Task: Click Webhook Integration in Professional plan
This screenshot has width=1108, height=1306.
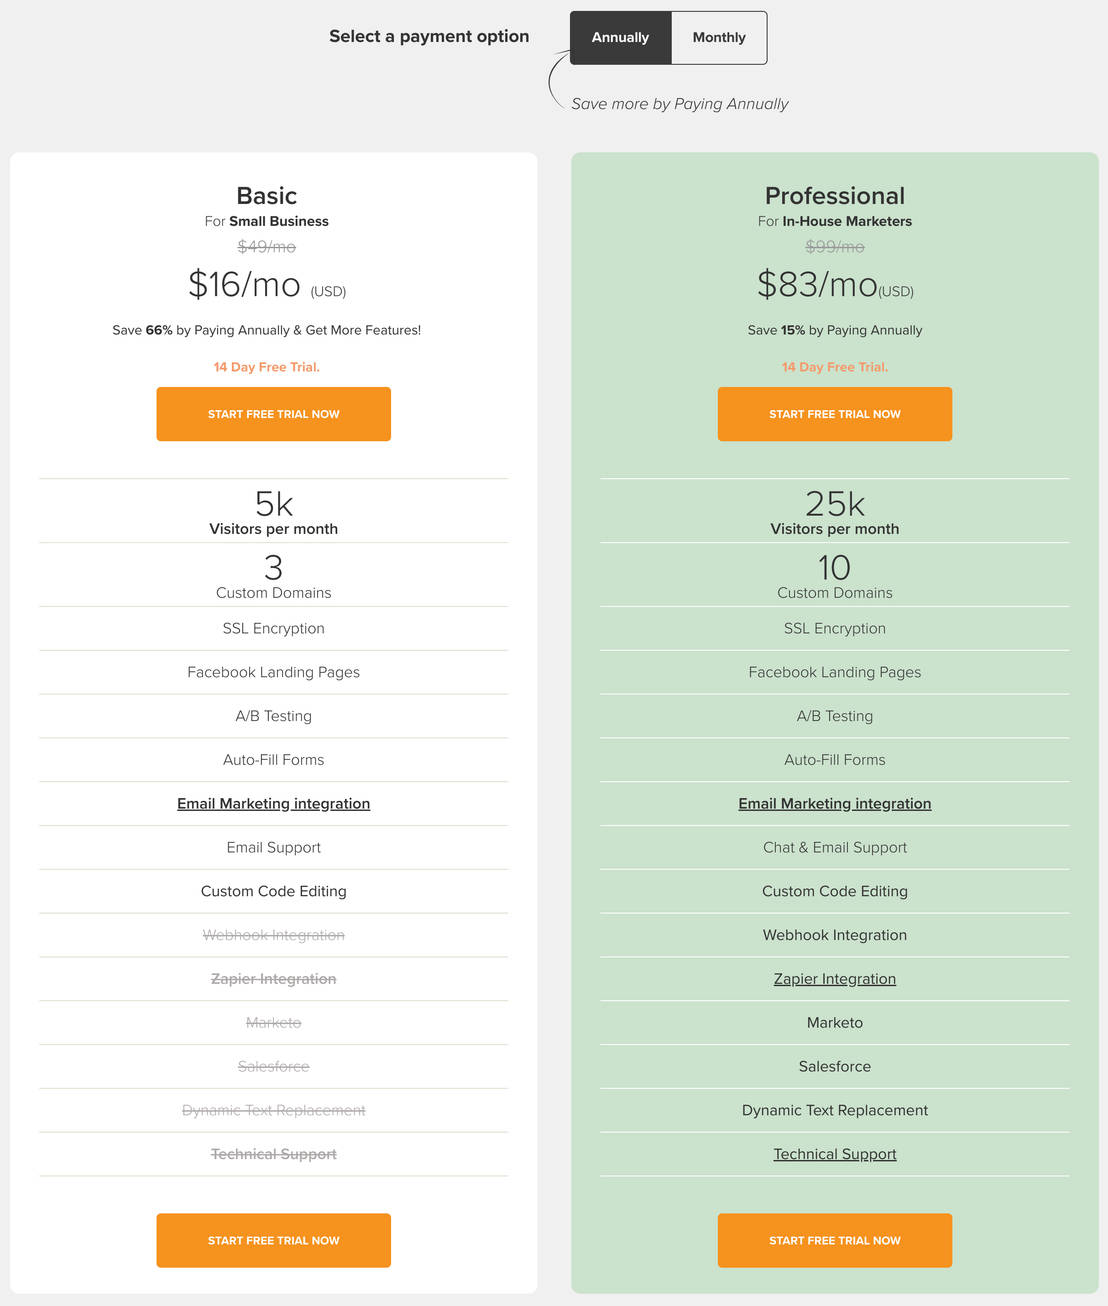Action: point(834,935)
